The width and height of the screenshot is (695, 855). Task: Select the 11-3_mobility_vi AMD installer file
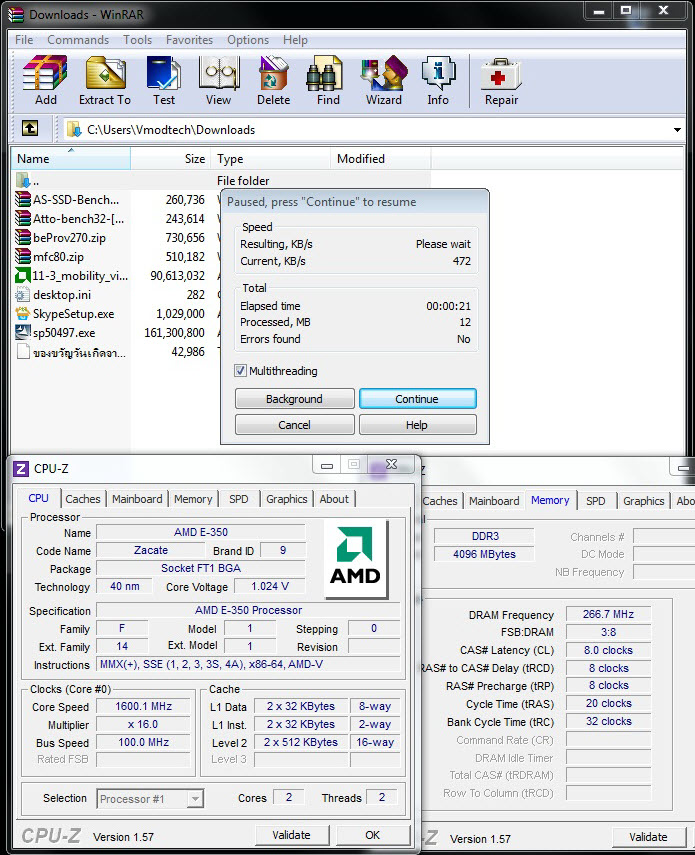(71, 275)
